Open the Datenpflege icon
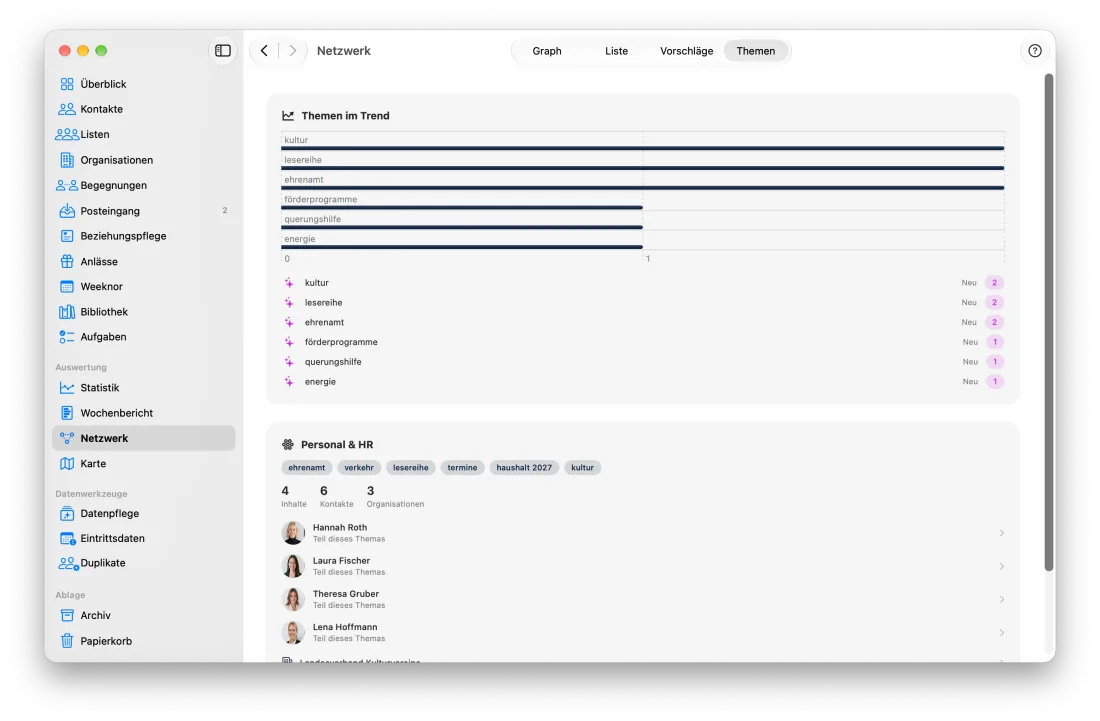Image resolution: width=1100 pixels, height=721 pixels. pyautogui.click(x=67, y=513)
